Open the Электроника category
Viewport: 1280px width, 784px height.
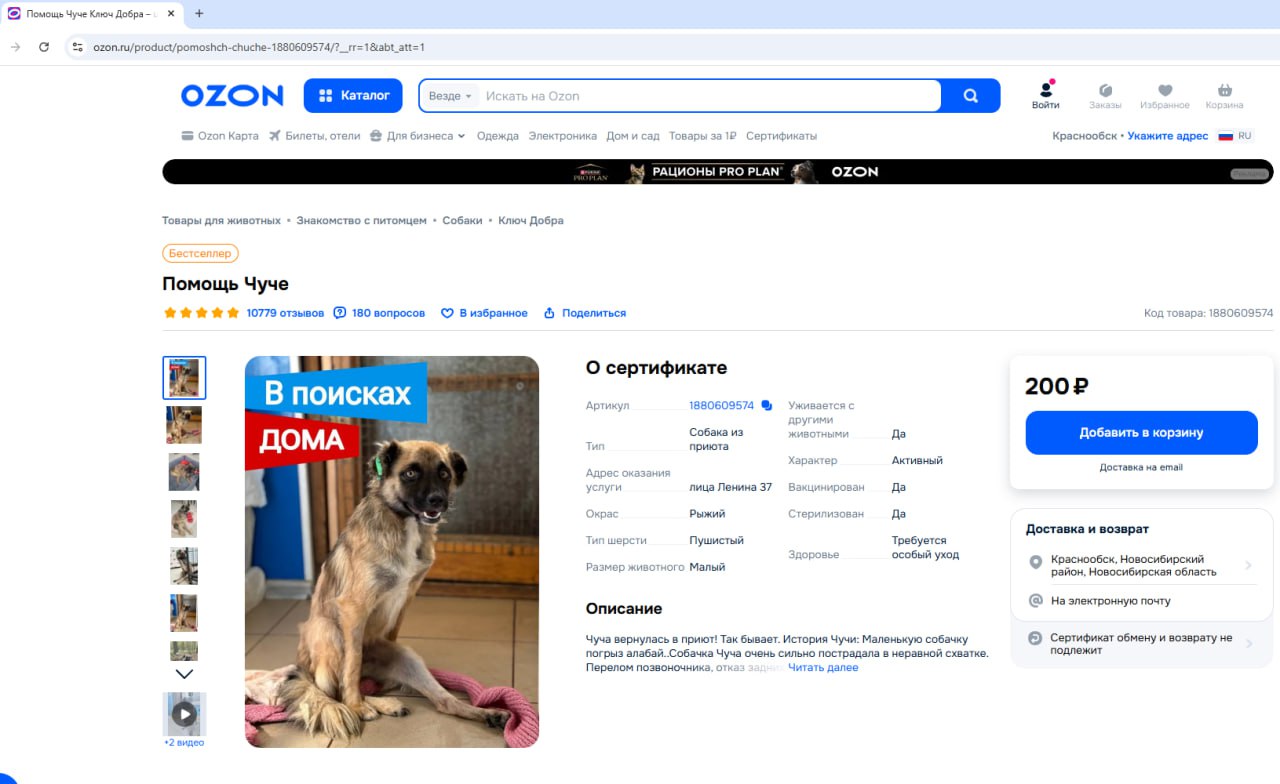point(562,136)
